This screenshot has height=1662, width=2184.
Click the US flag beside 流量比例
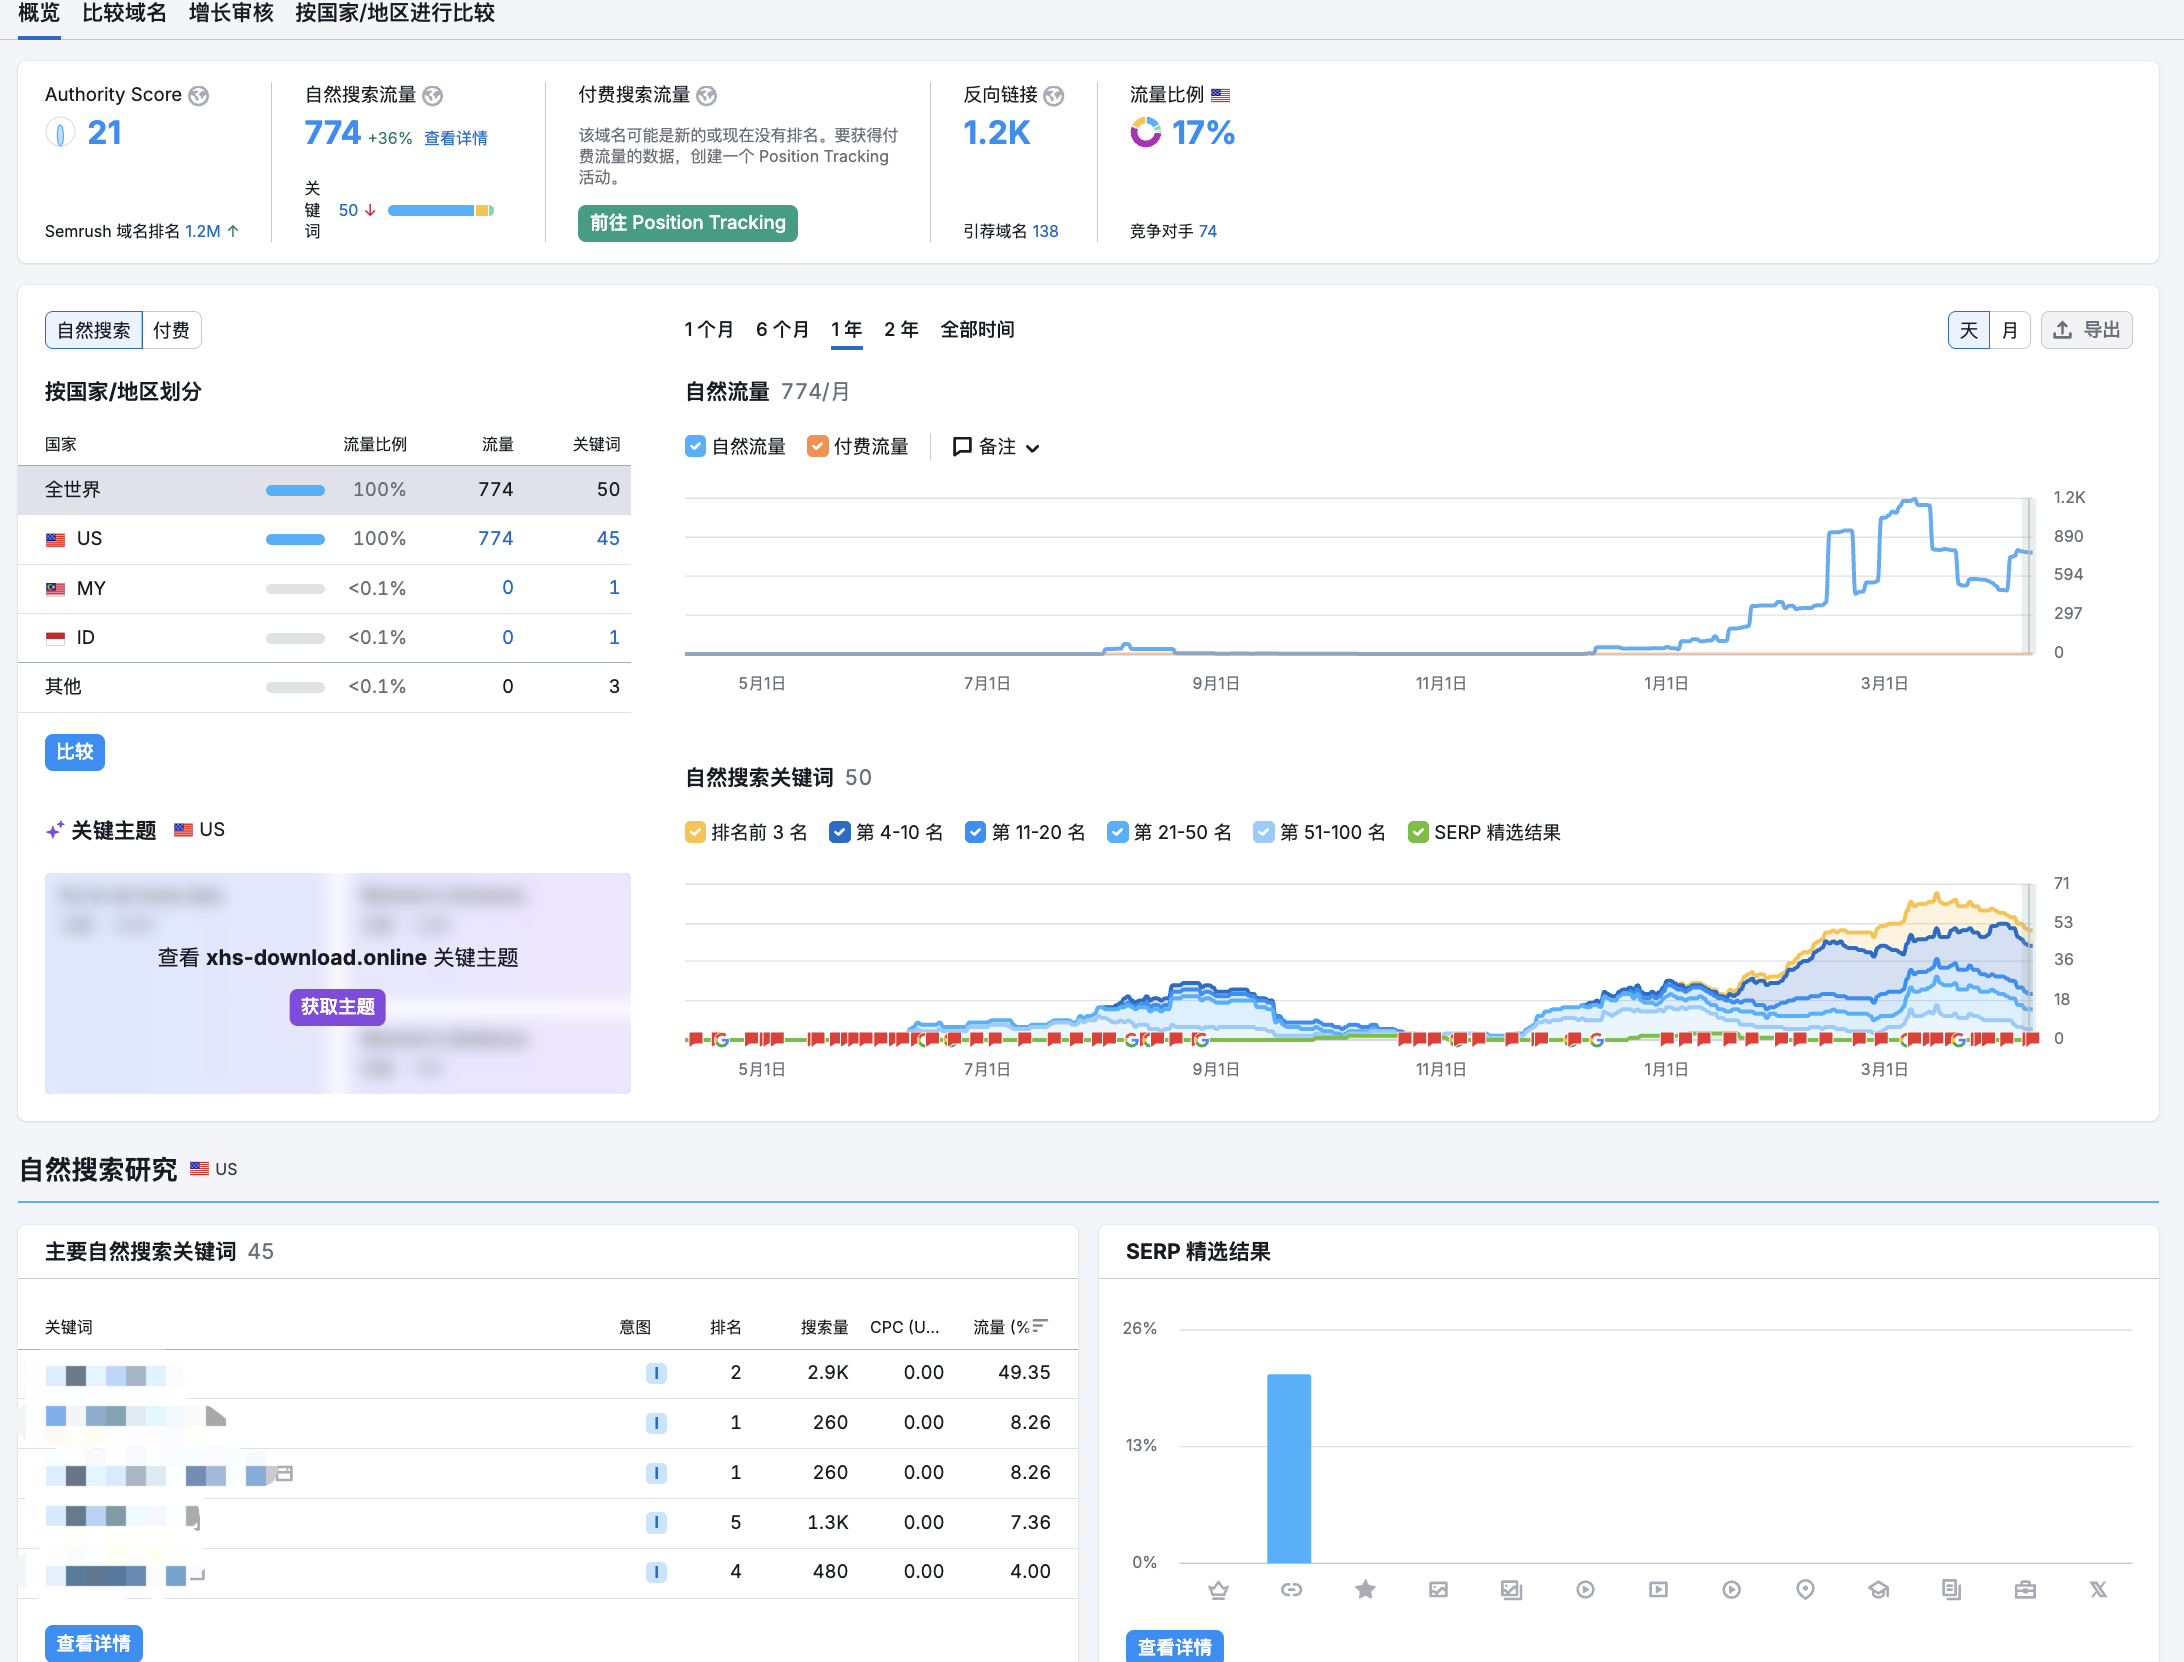1221,96
